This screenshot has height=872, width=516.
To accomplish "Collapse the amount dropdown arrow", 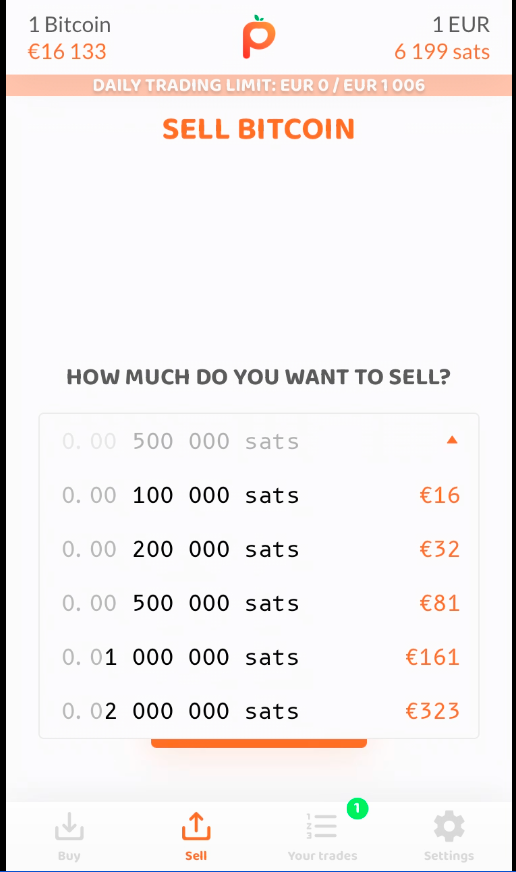I will 452,440.
